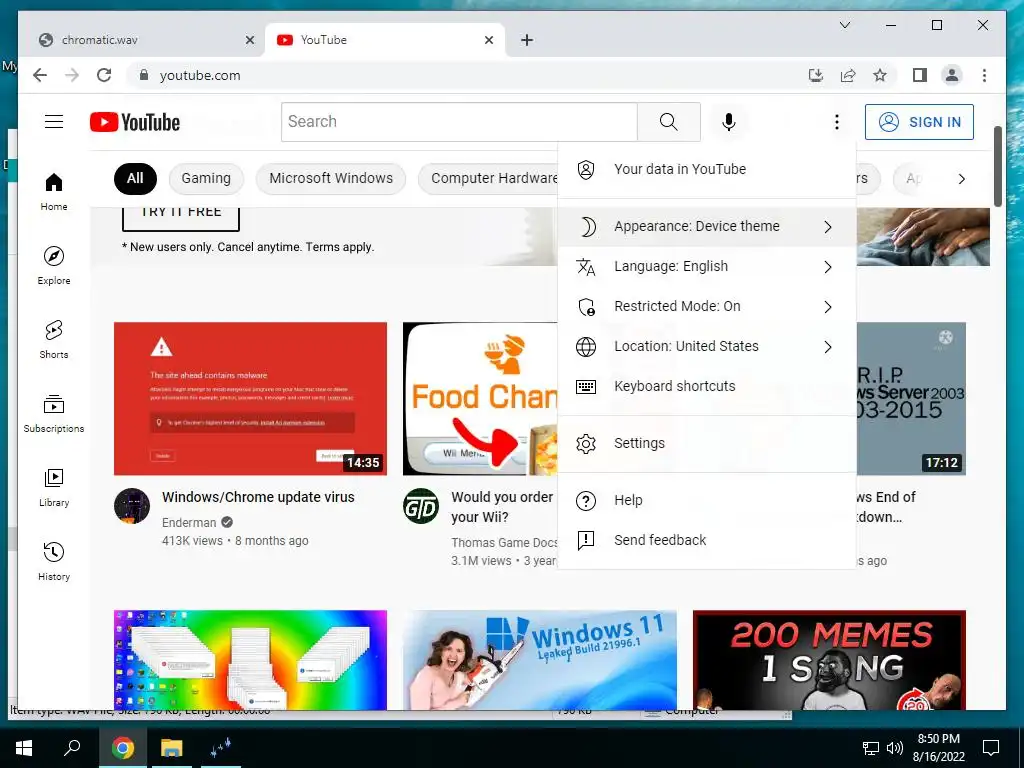
Task: Select the Gaming filter chip
Action: [x=206, y=178]
